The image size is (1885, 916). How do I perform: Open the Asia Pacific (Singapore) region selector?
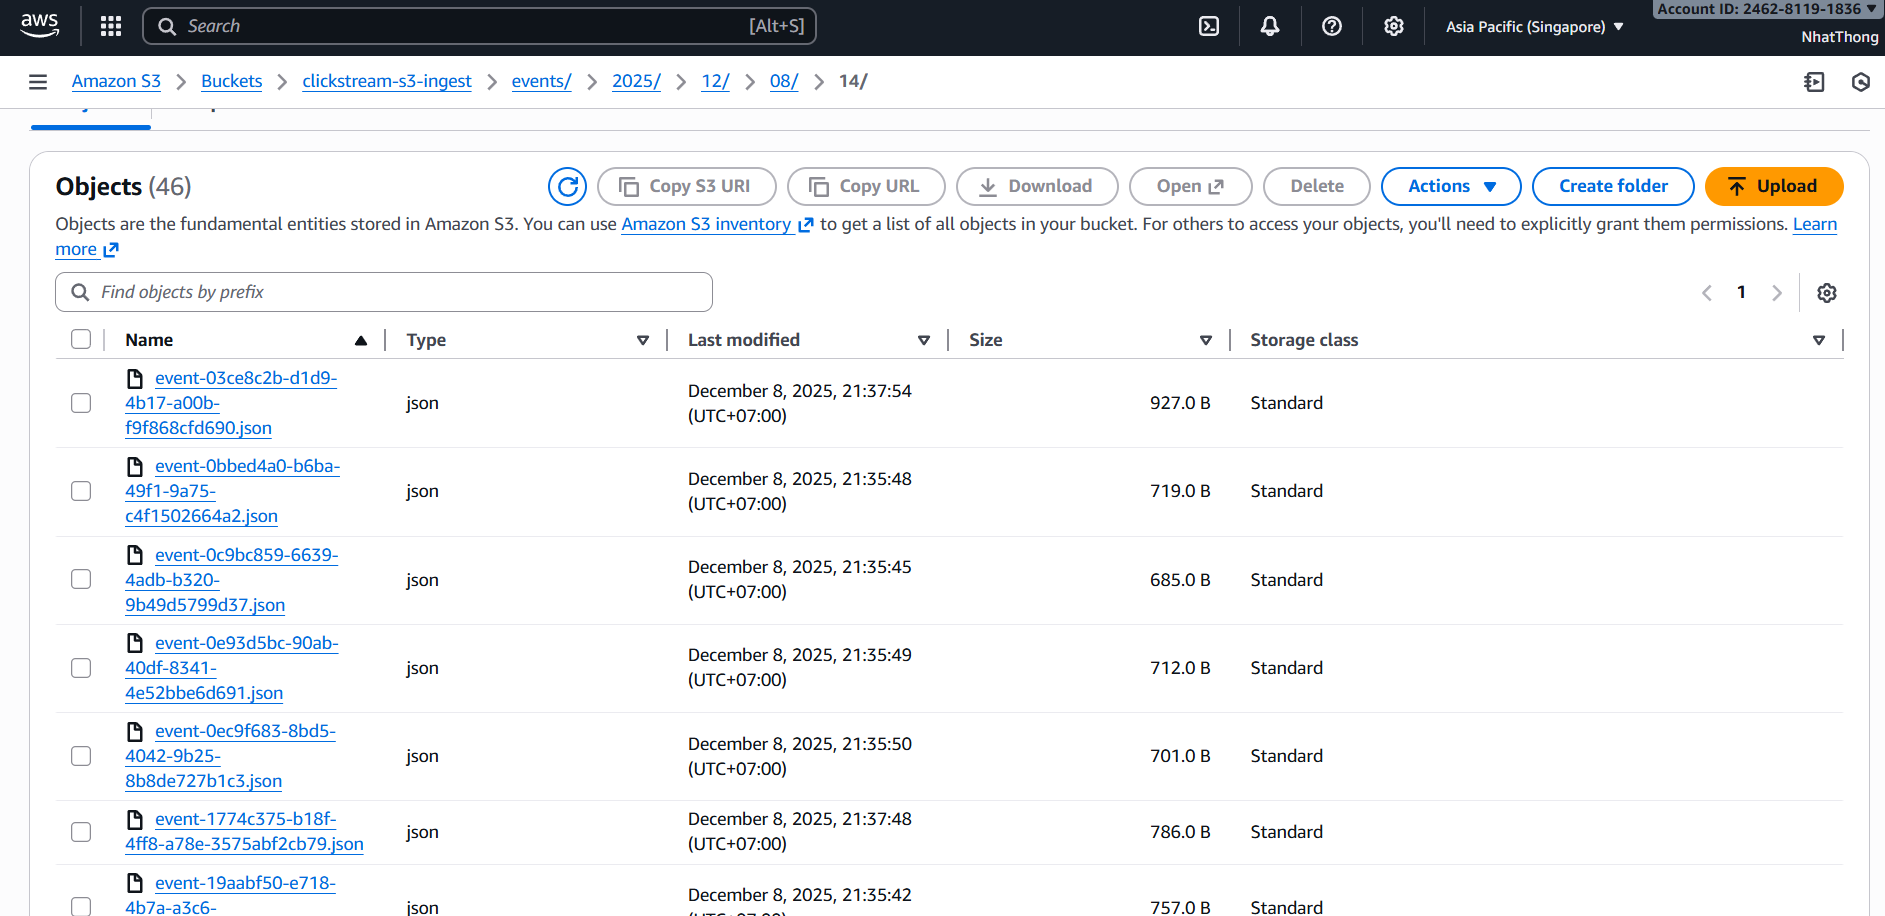pos(1534,27)
